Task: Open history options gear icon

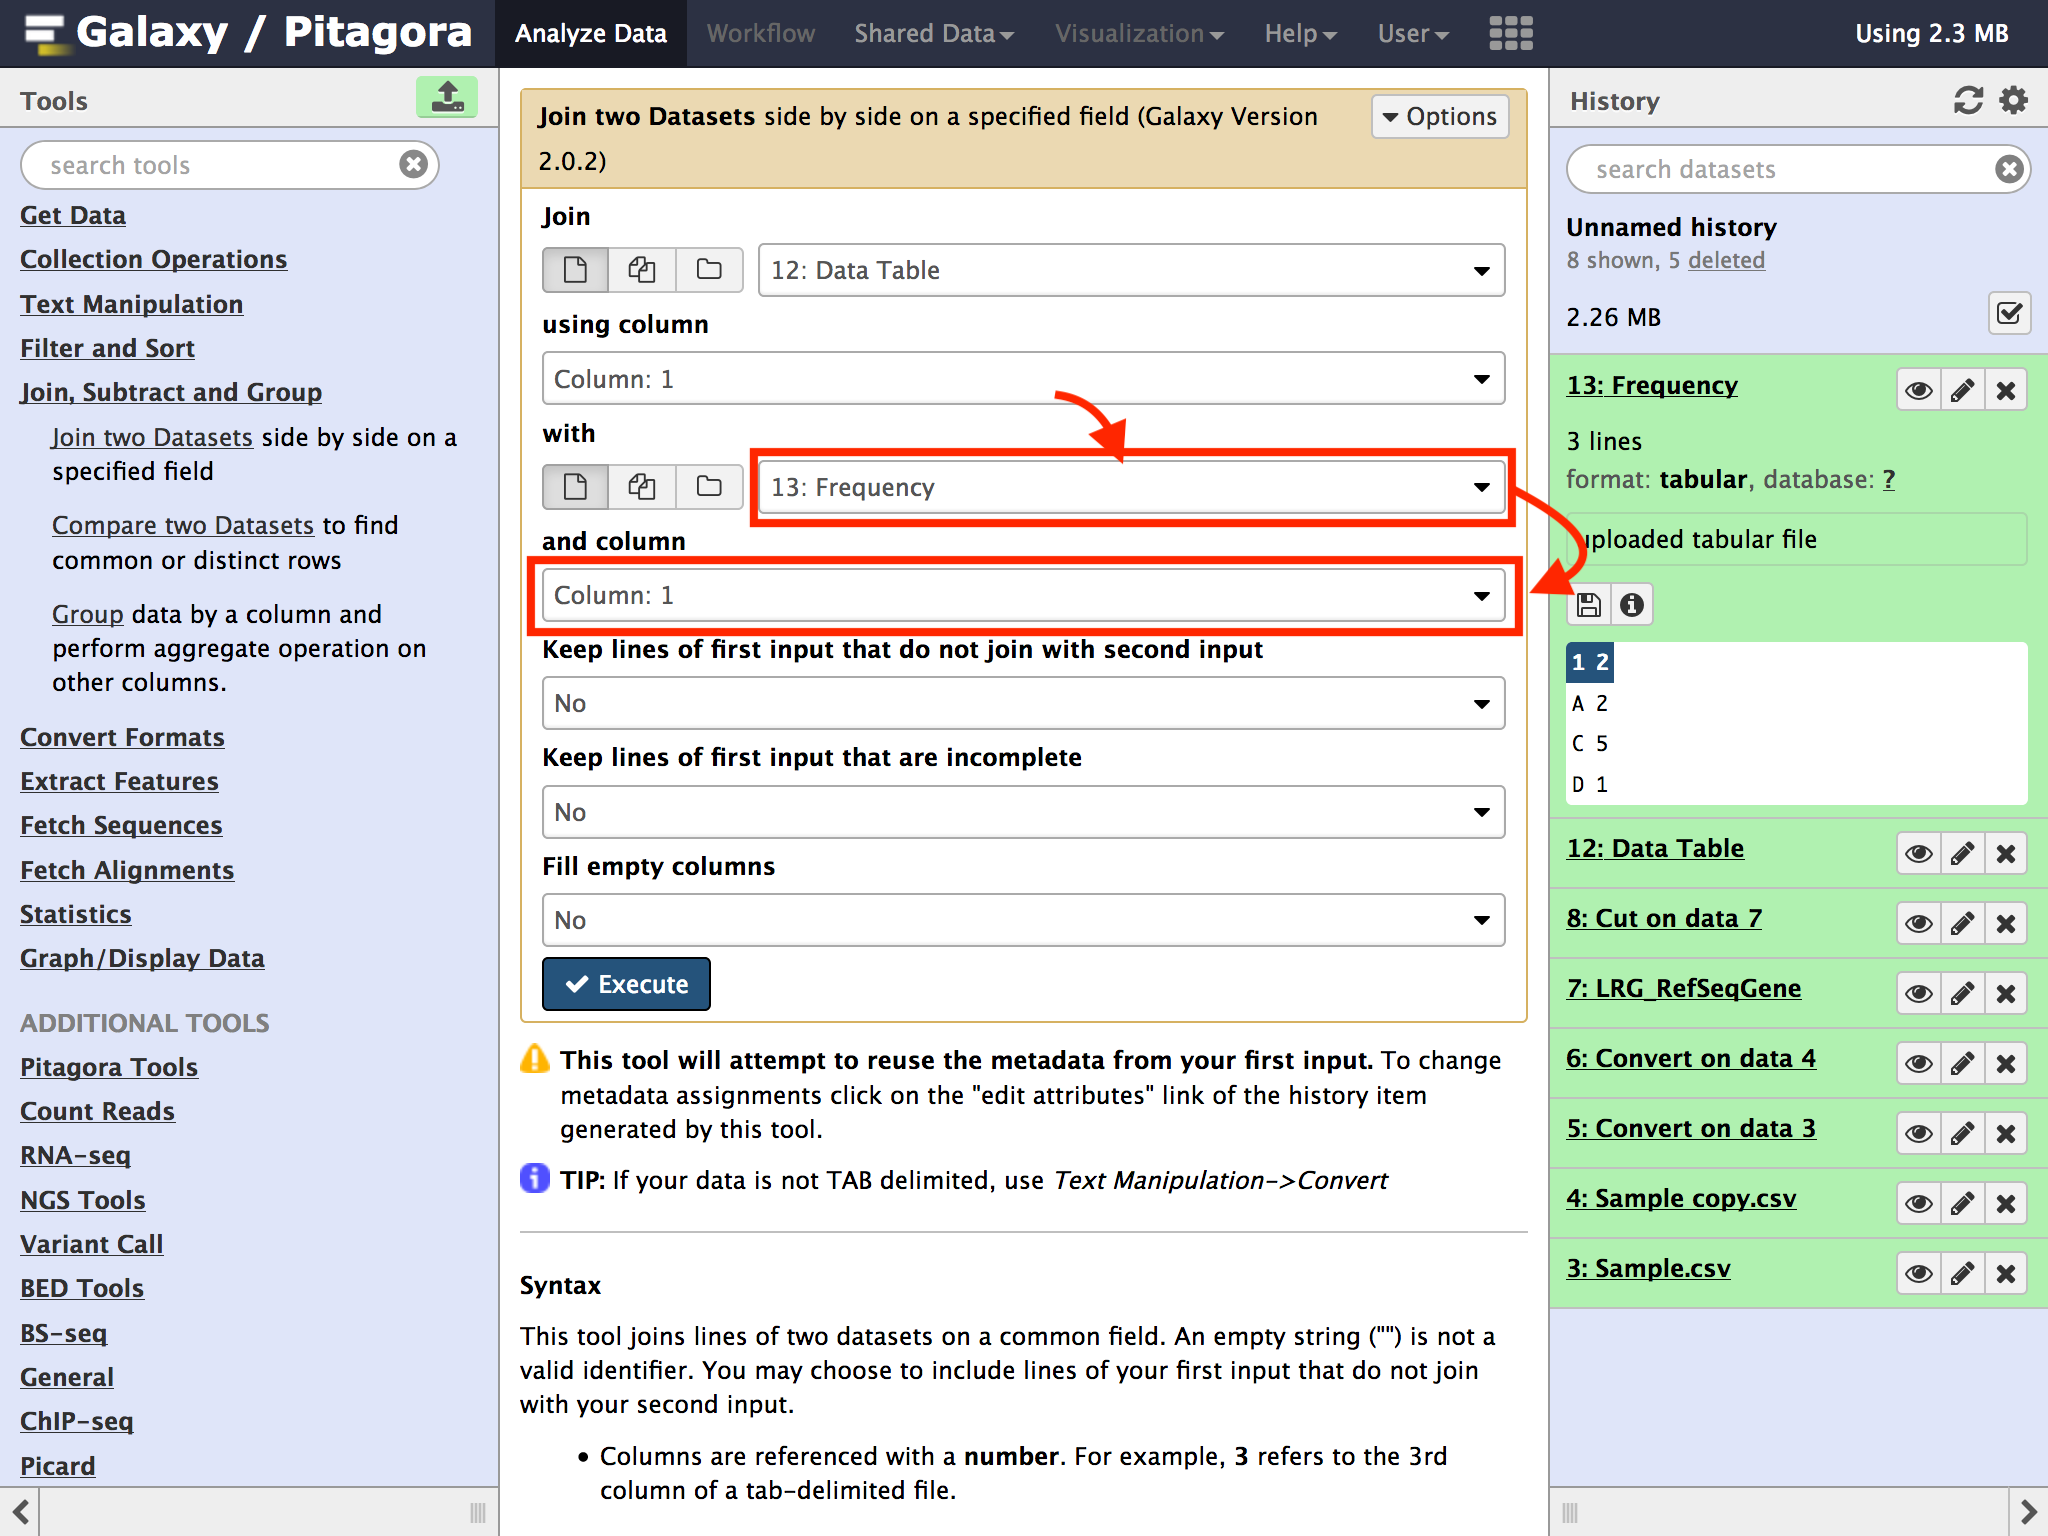Action: [2013, 100]
